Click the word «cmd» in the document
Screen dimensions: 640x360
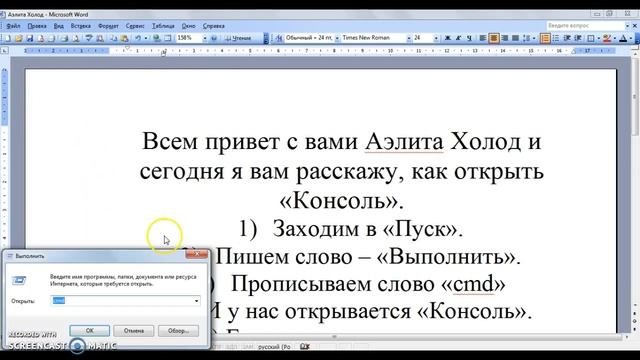click(x=473, y=284)
